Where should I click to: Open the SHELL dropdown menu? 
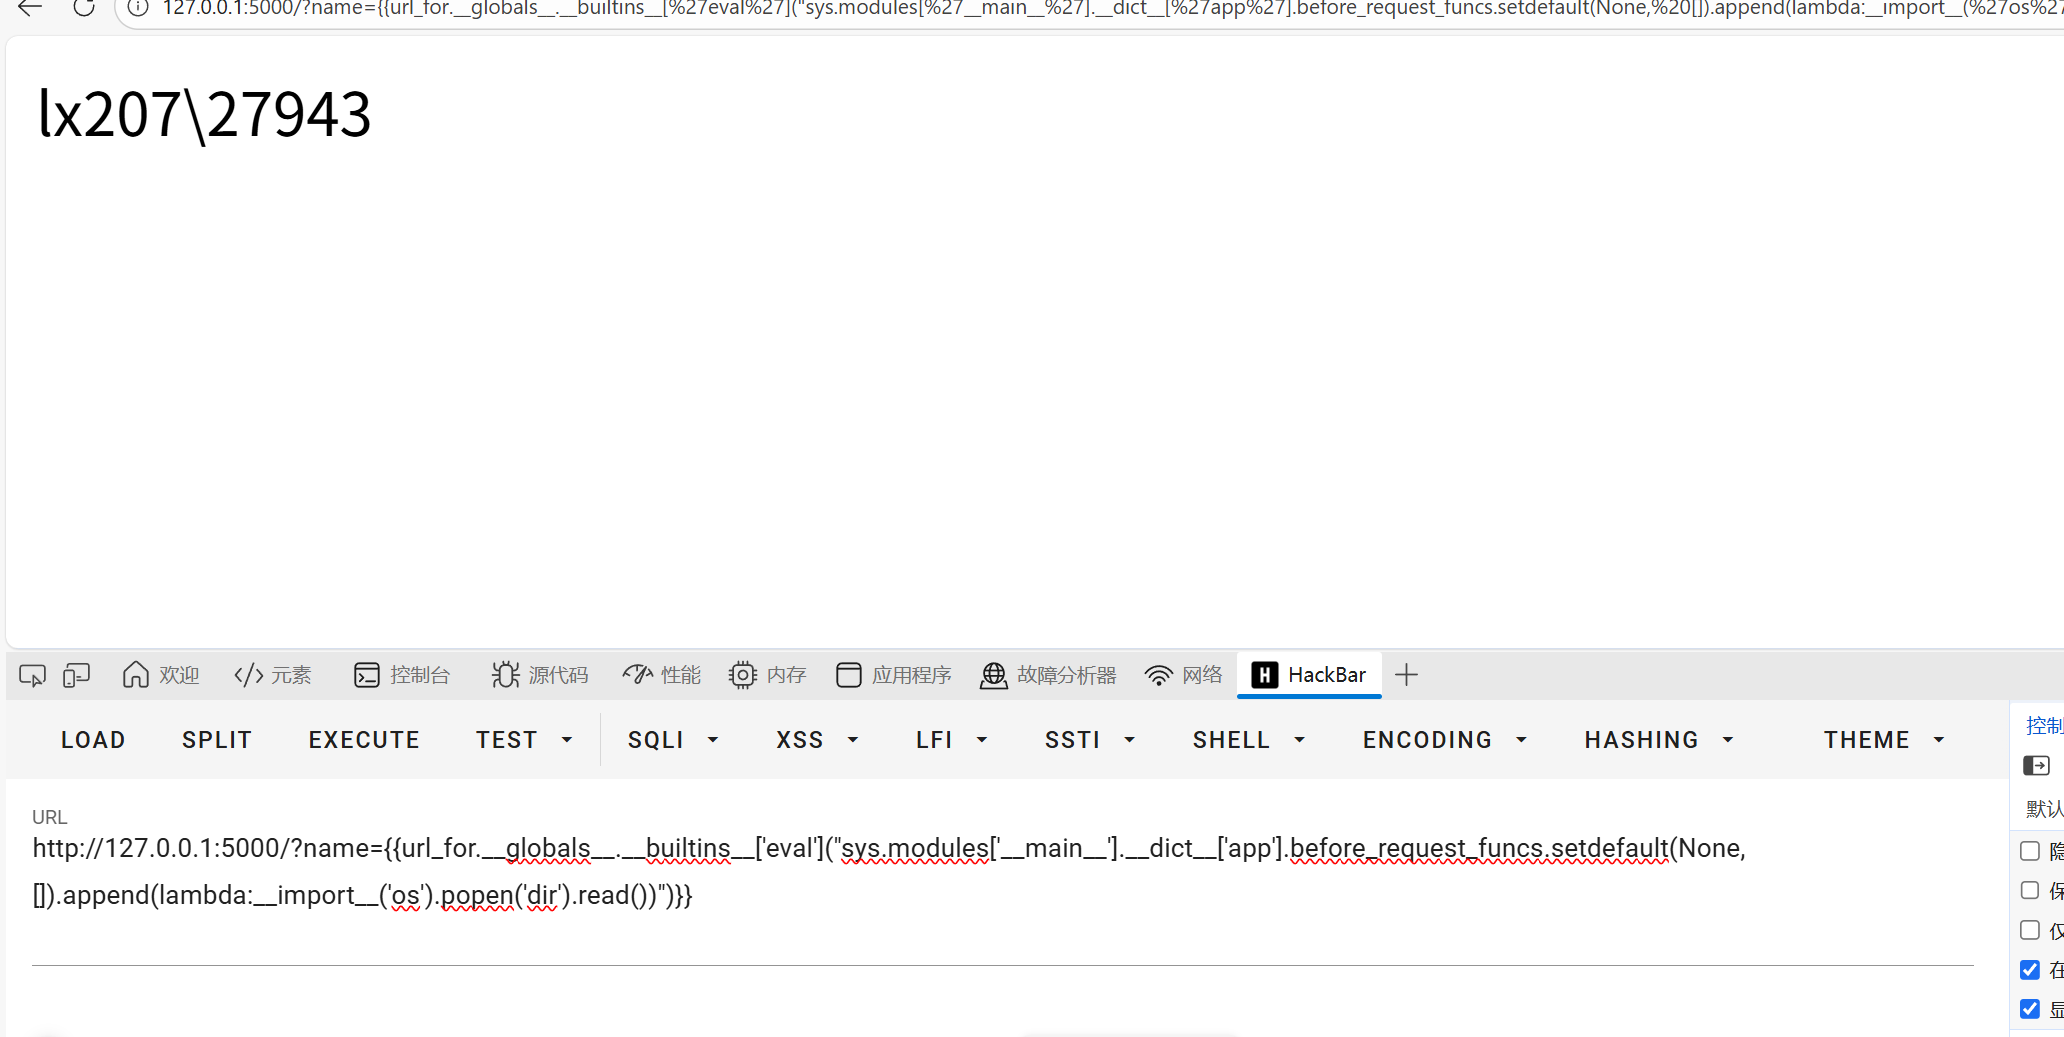pos(1249,740)
